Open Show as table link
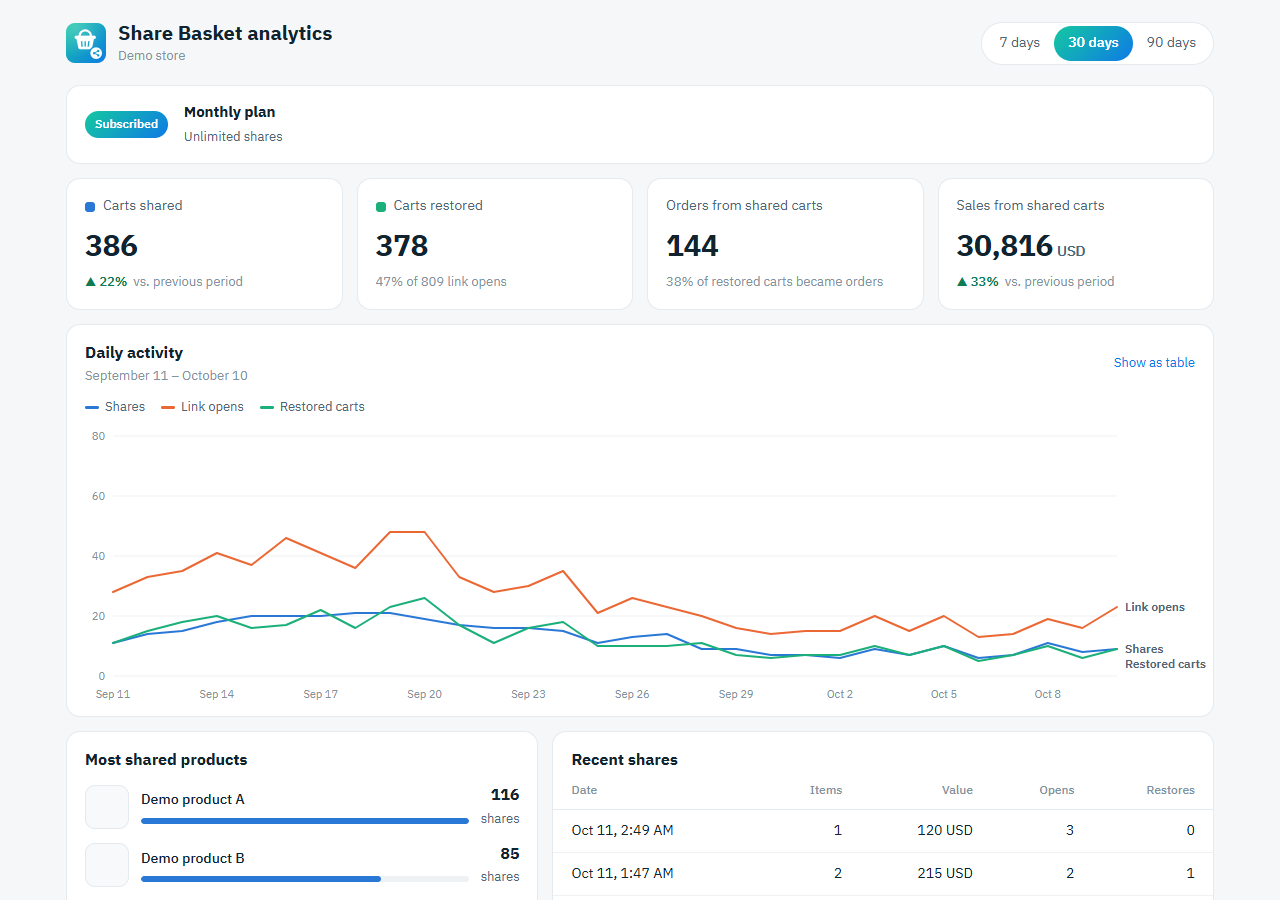 pos(1154,363)
